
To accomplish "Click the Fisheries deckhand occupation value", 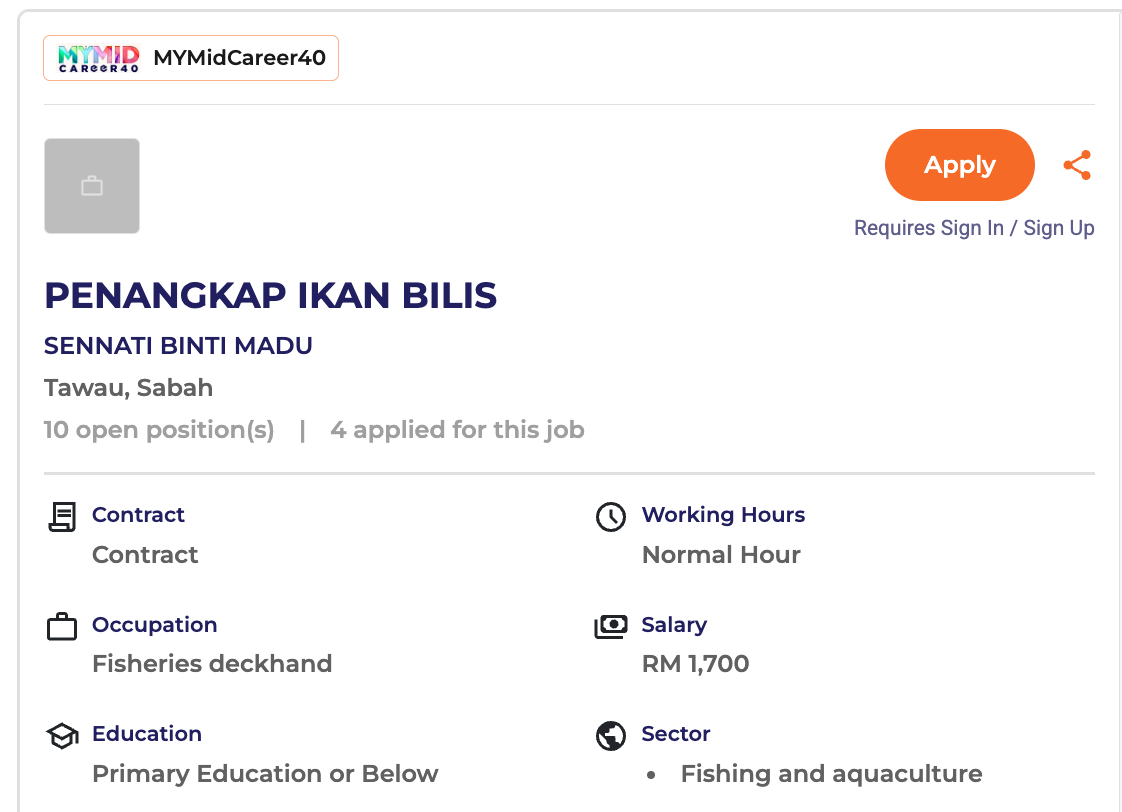I will [x=212, y=664].
